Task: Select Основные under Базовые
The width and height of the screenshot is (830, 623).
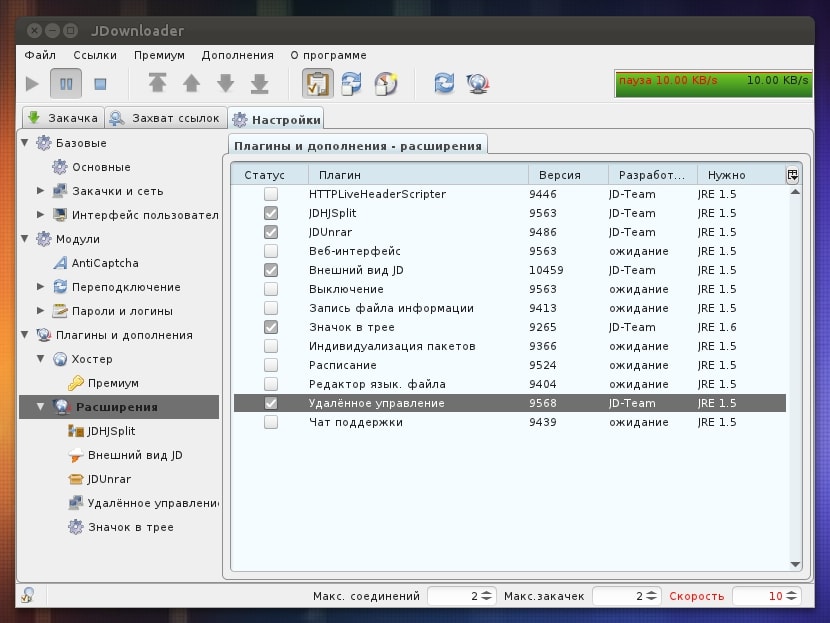Action: tap(91, 167)
